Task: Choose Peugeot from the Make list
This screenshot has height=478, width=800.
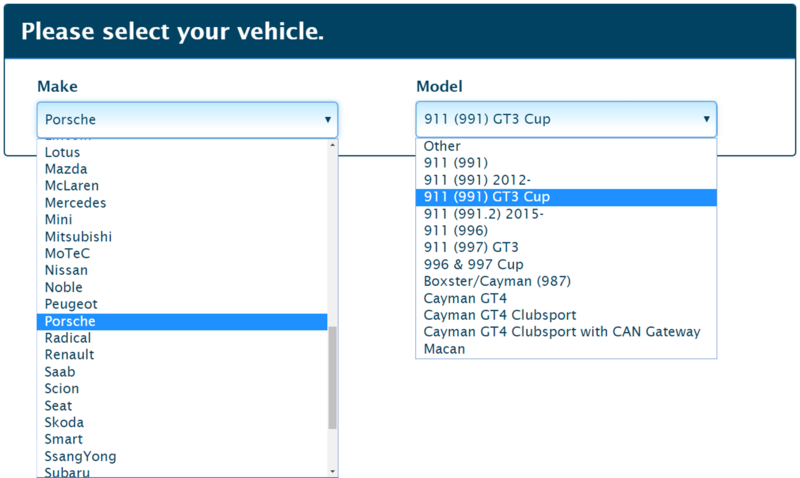Action: [182, 304]
